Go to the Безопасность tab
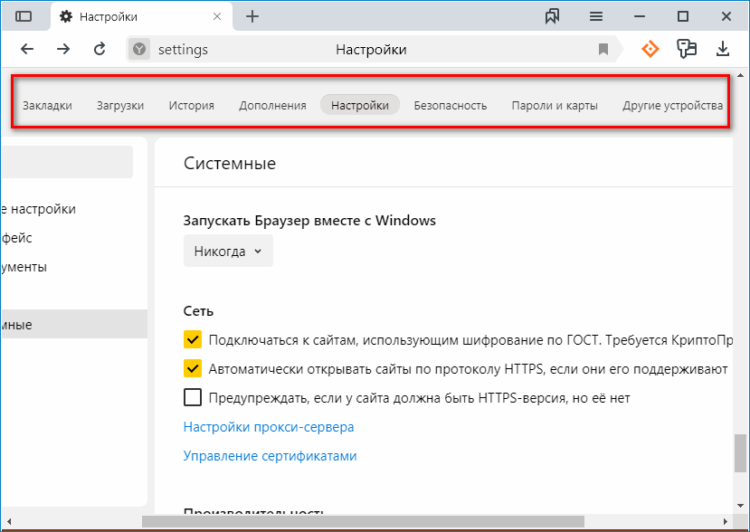Screen dimensions: 750x532 click(450, 105)
